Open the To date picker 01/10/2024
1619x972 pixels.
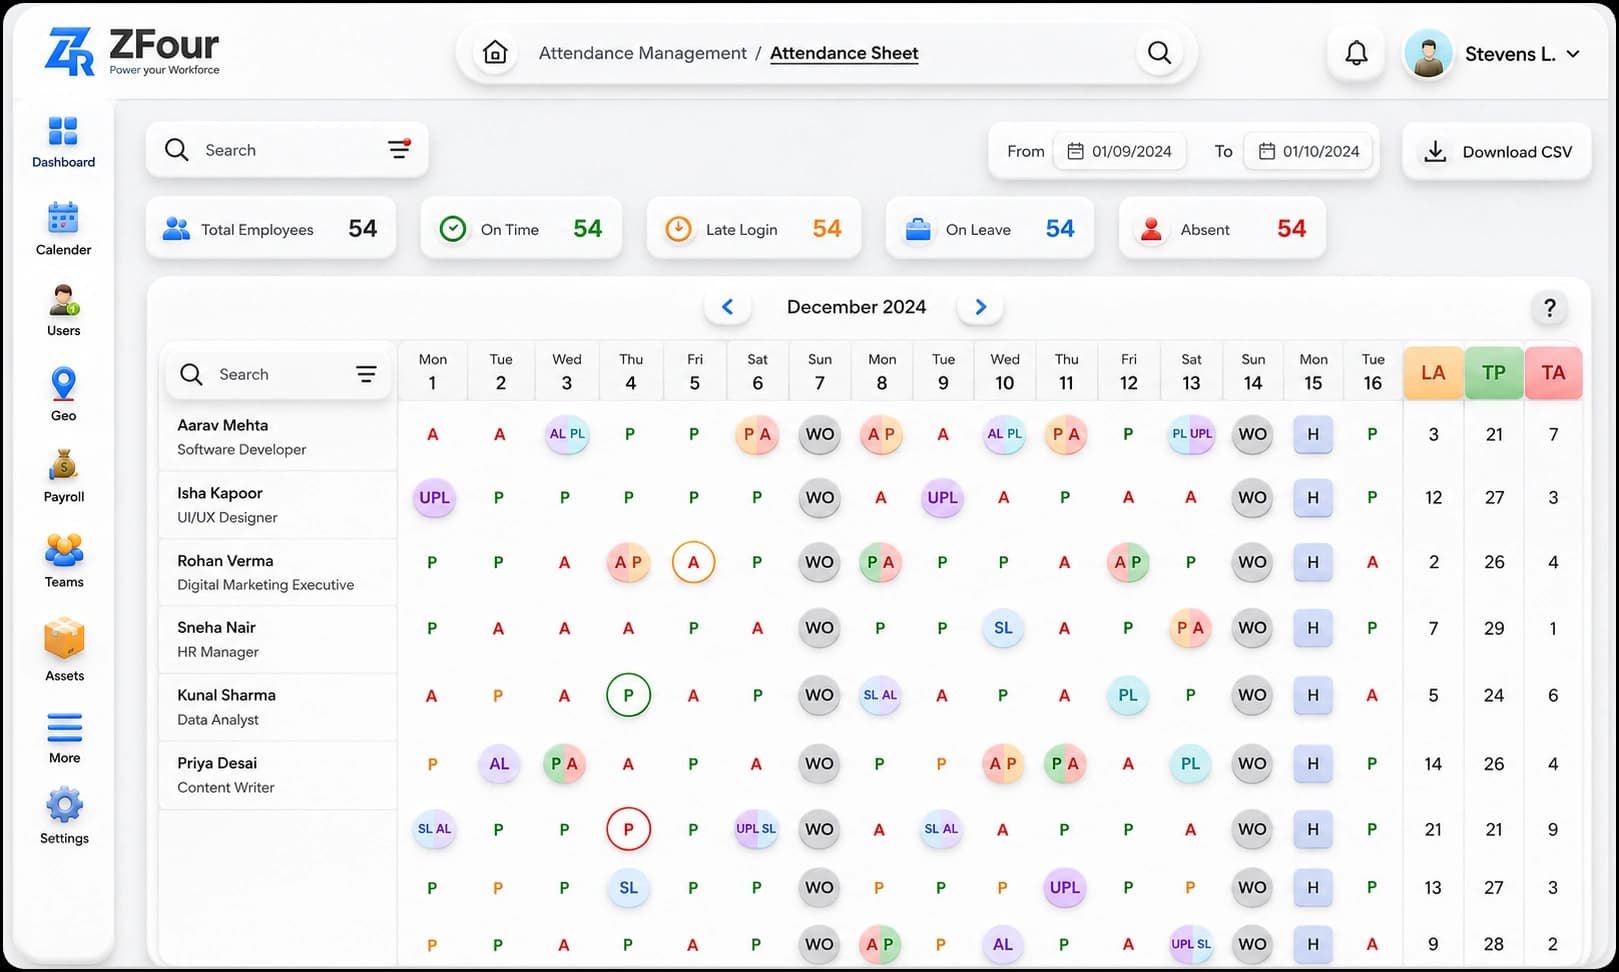[1309, 151]
